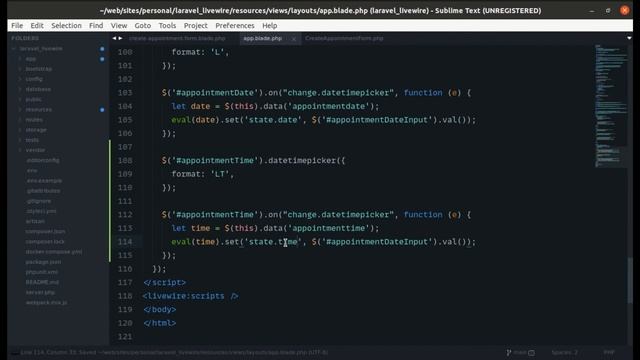Close the app.blade.php tab
This screenshot has height=360, width=640.
point(293,39)
